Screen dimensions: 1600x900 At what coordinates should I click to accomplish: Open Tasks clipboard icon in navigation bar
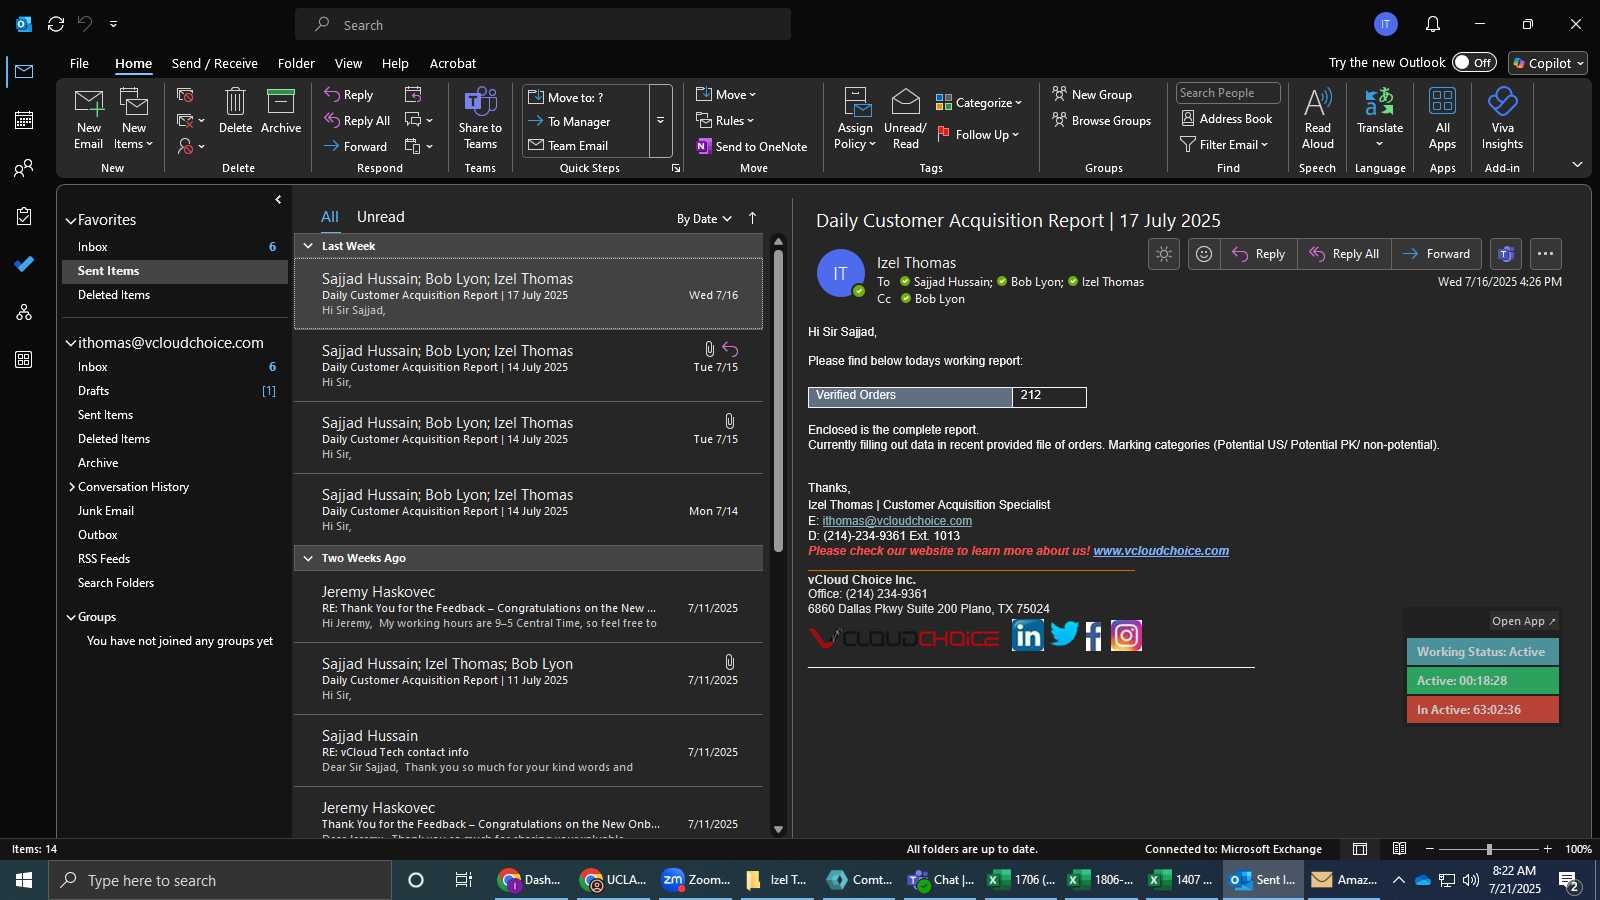24,216
